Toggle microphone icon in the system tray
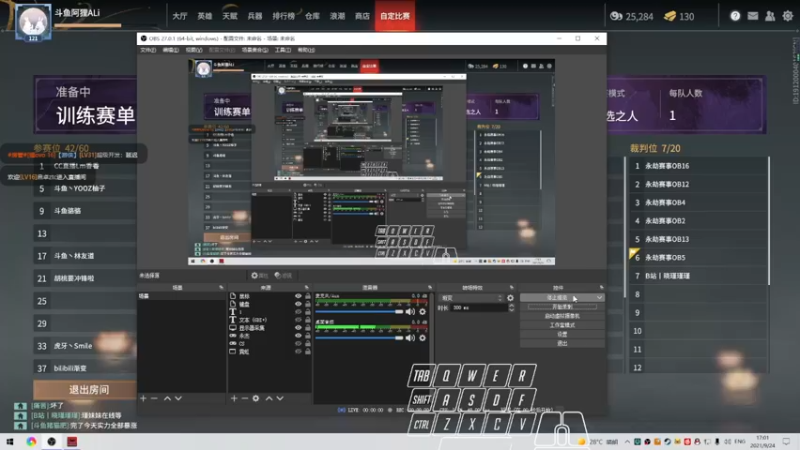Screen dimensions: 800x450 tap(717, 442)
